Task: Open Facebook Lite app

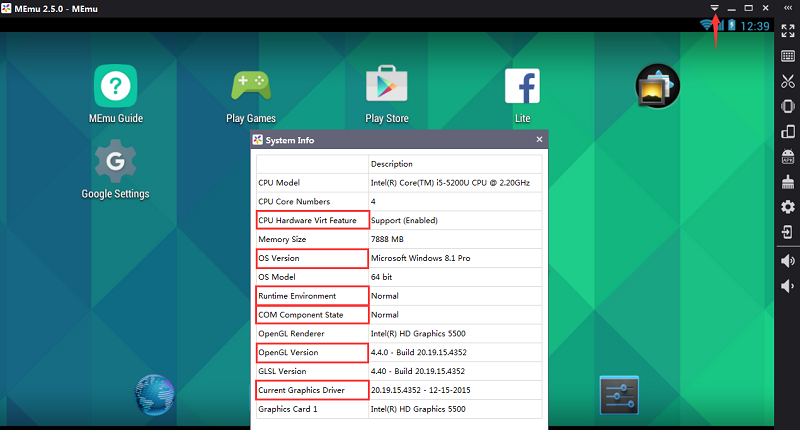Action: (522, 88)
